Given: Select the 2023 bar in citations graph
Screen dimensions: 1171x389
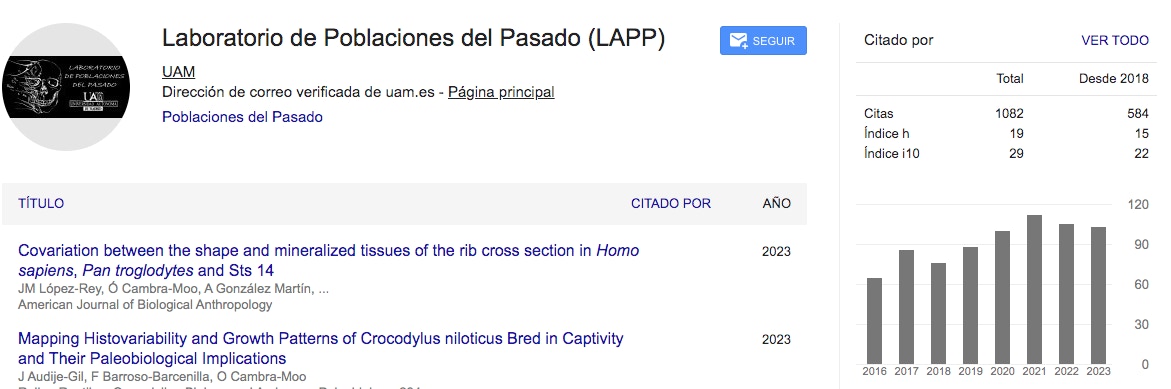Looking at the screenshot, I should (x=1099, y=295).
